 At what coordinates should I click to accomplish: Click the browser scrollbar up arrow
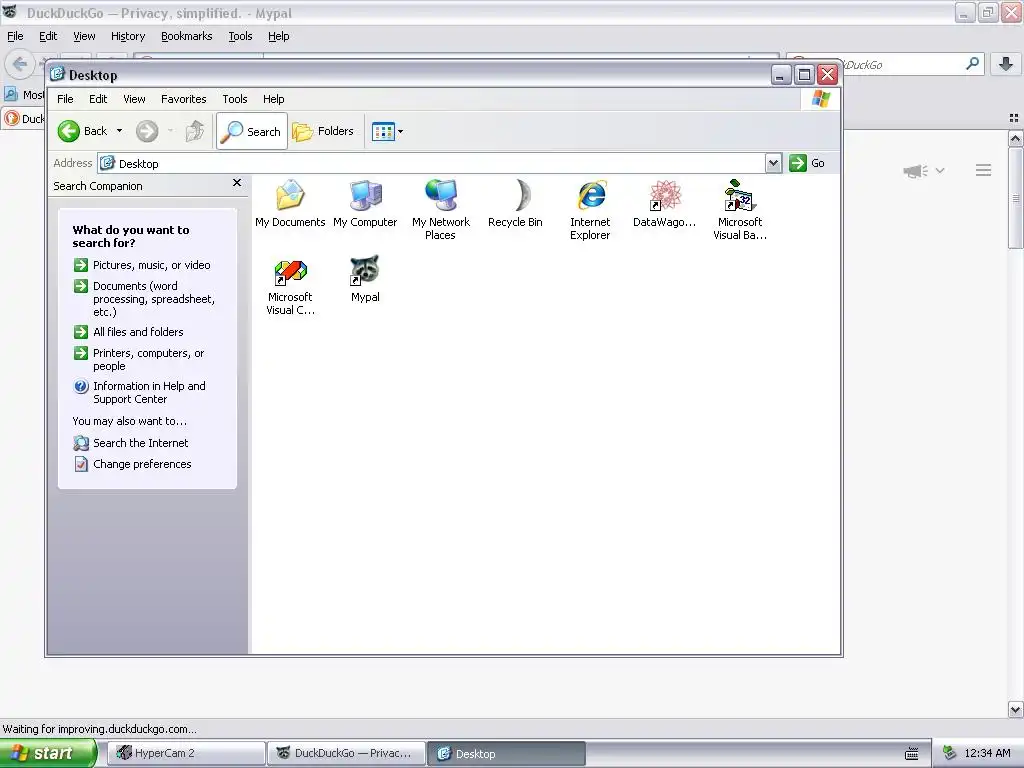click(1015, 138)
